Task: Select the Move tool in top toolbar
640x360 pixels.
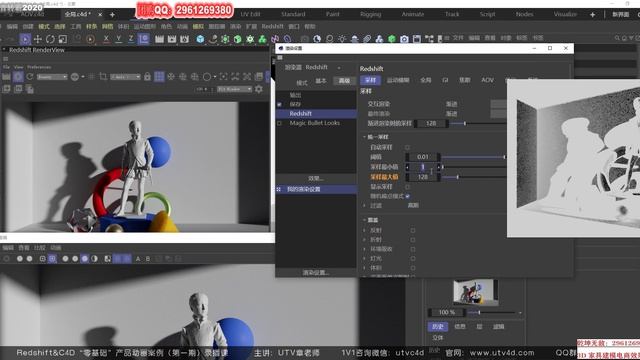Action: click(38, 39)
